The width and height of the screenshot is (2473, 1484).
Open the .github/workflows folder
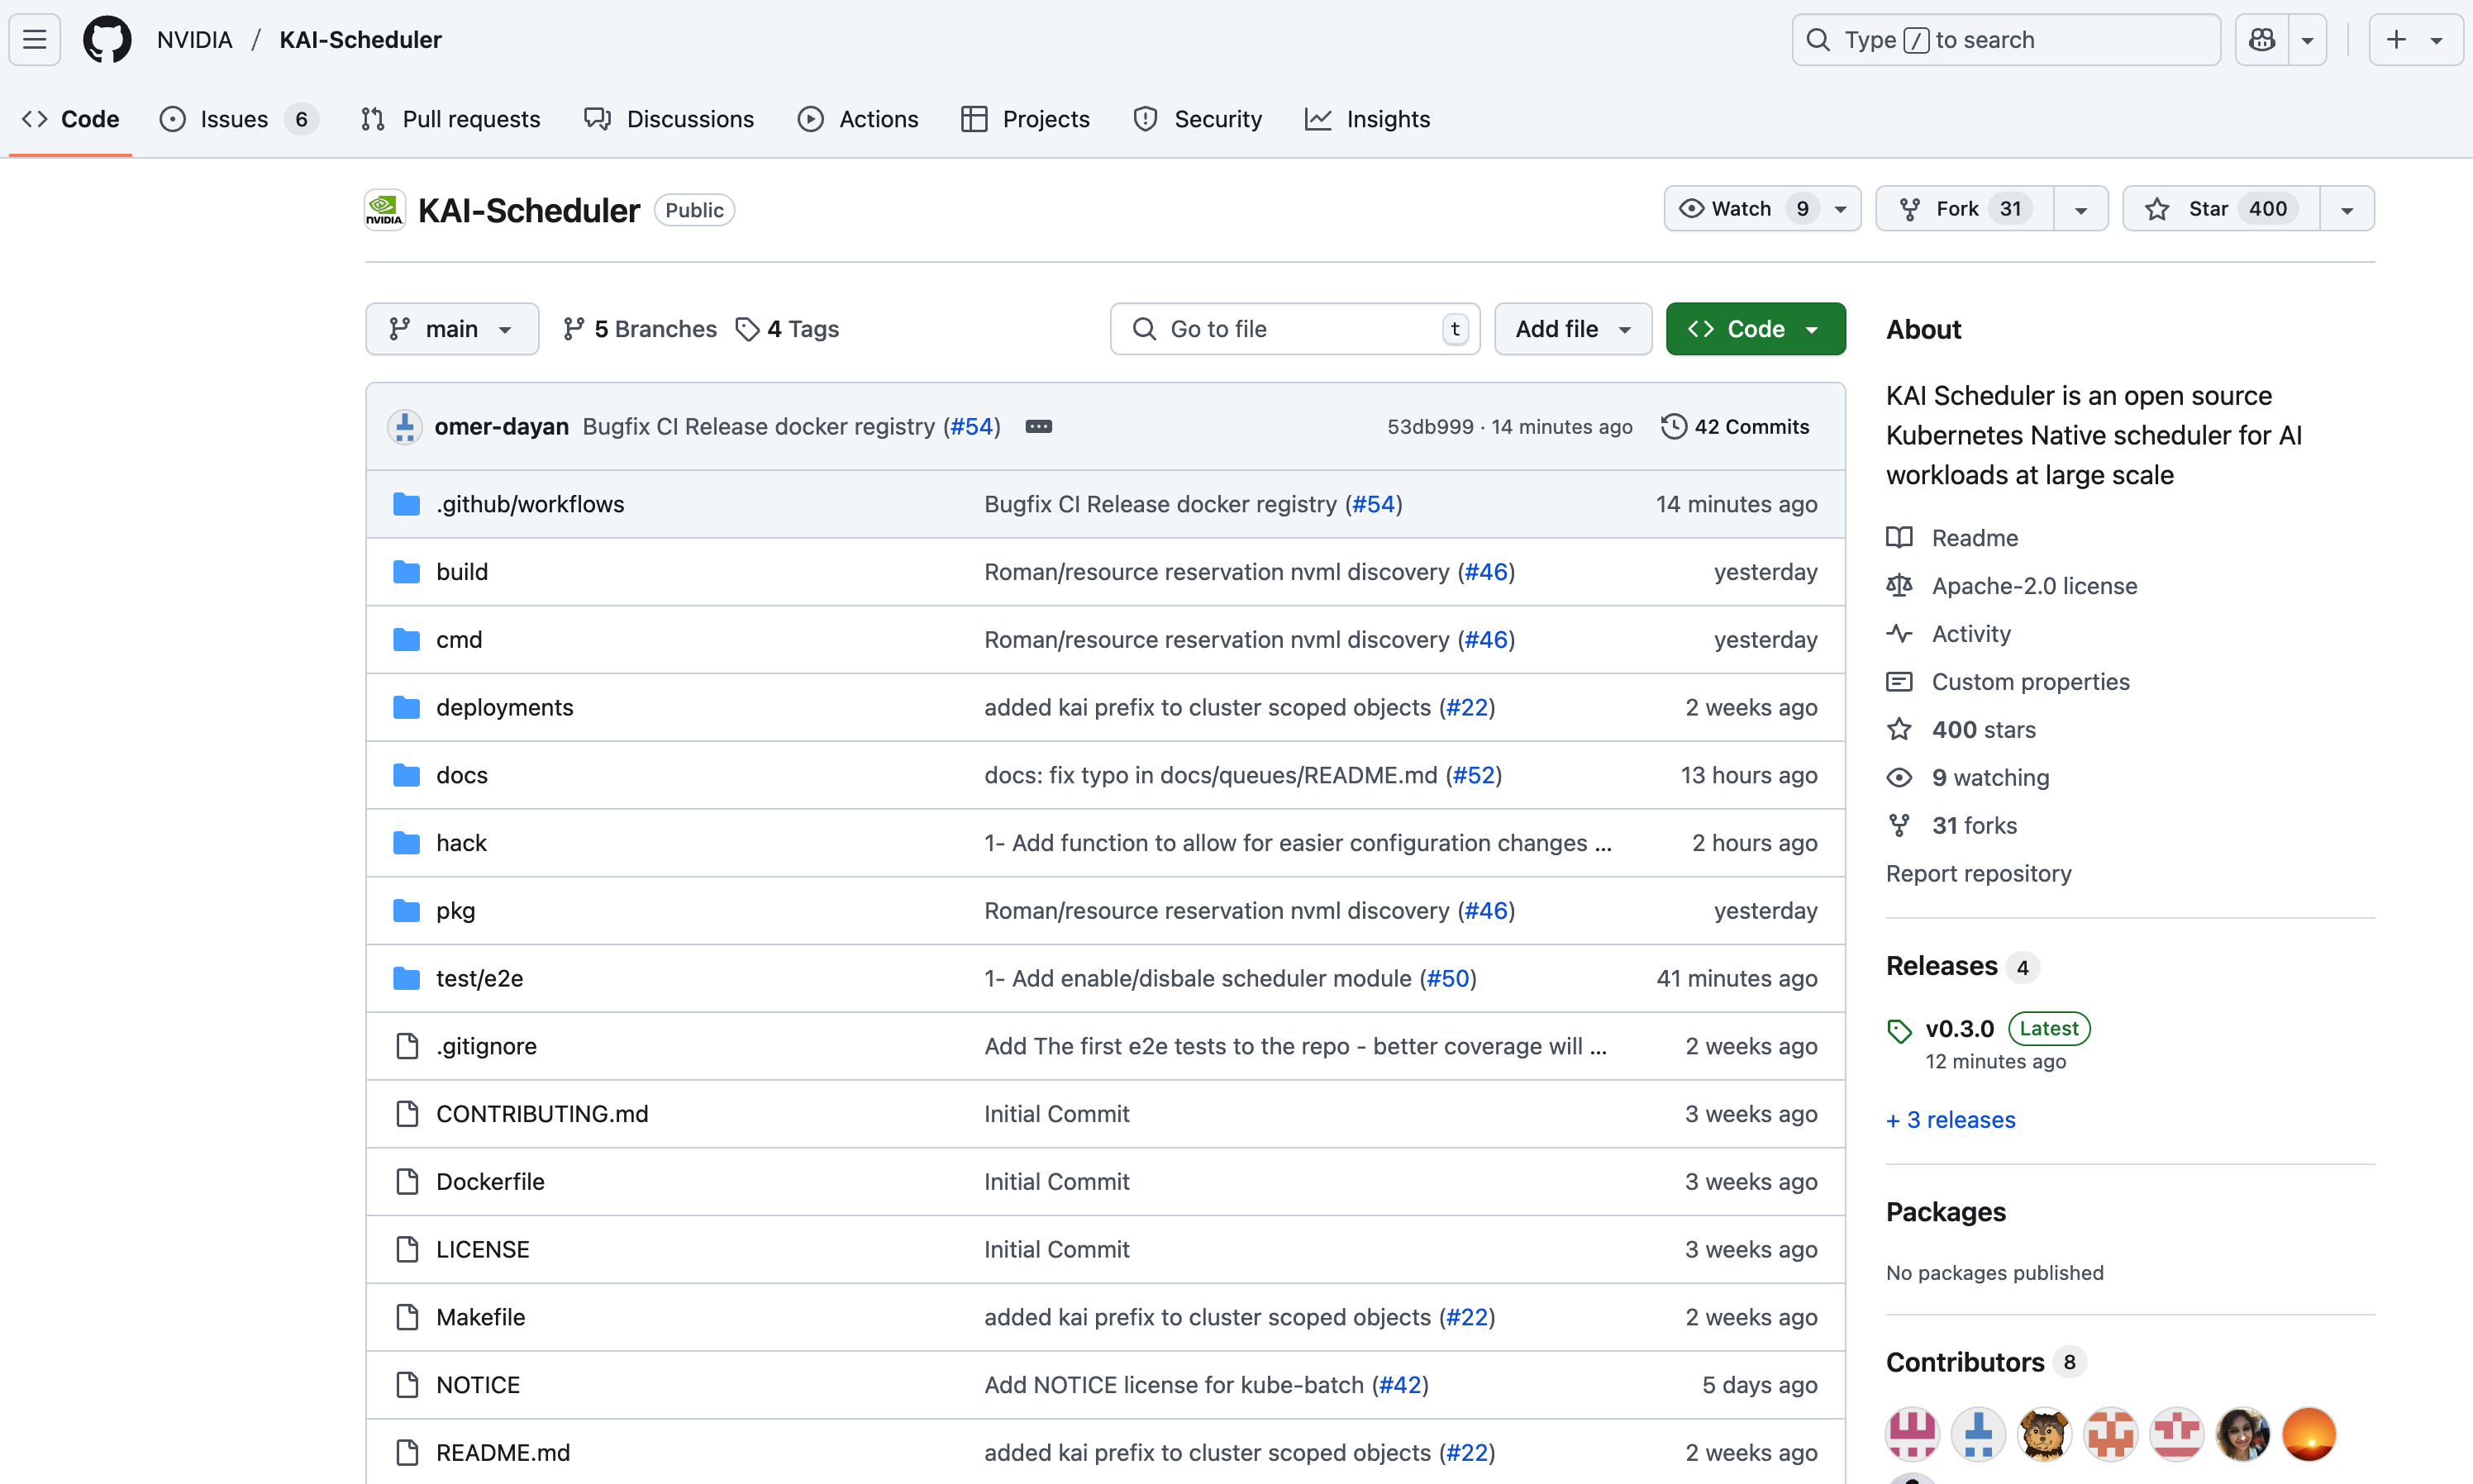click(x=530, y=504)
